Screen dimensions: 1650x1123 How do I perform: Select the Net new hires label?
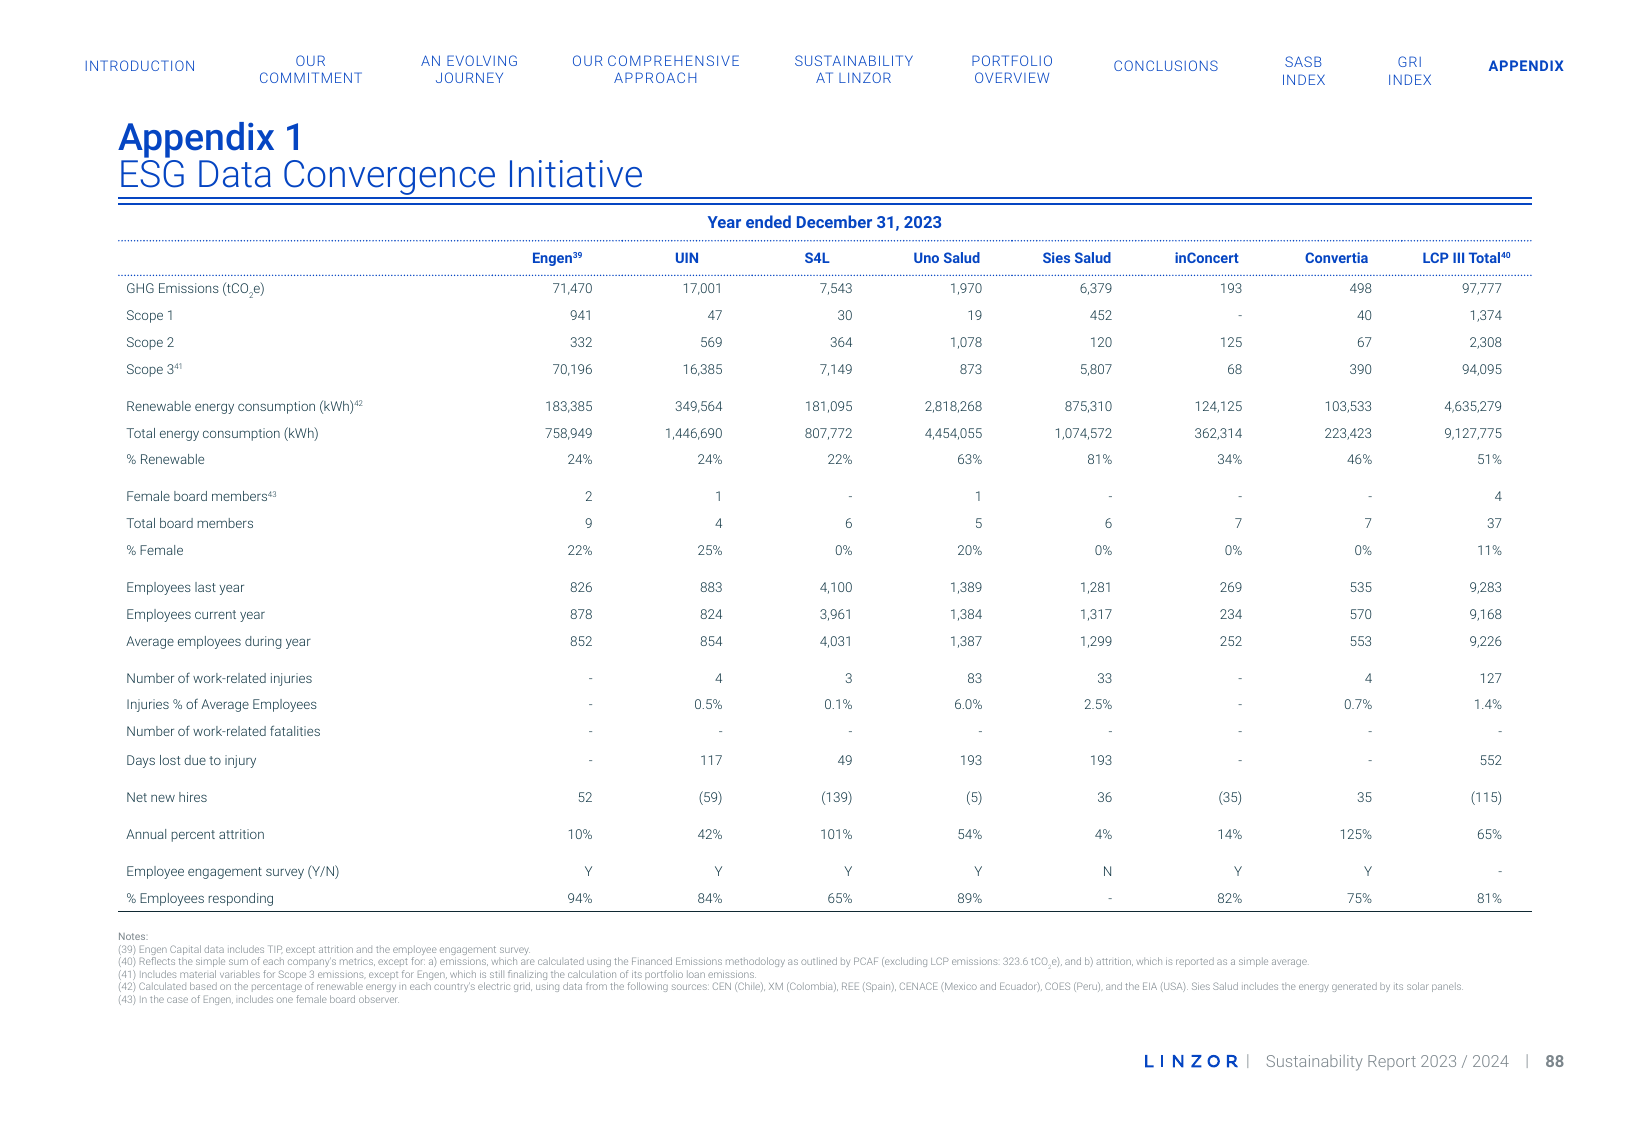[167, 798]
